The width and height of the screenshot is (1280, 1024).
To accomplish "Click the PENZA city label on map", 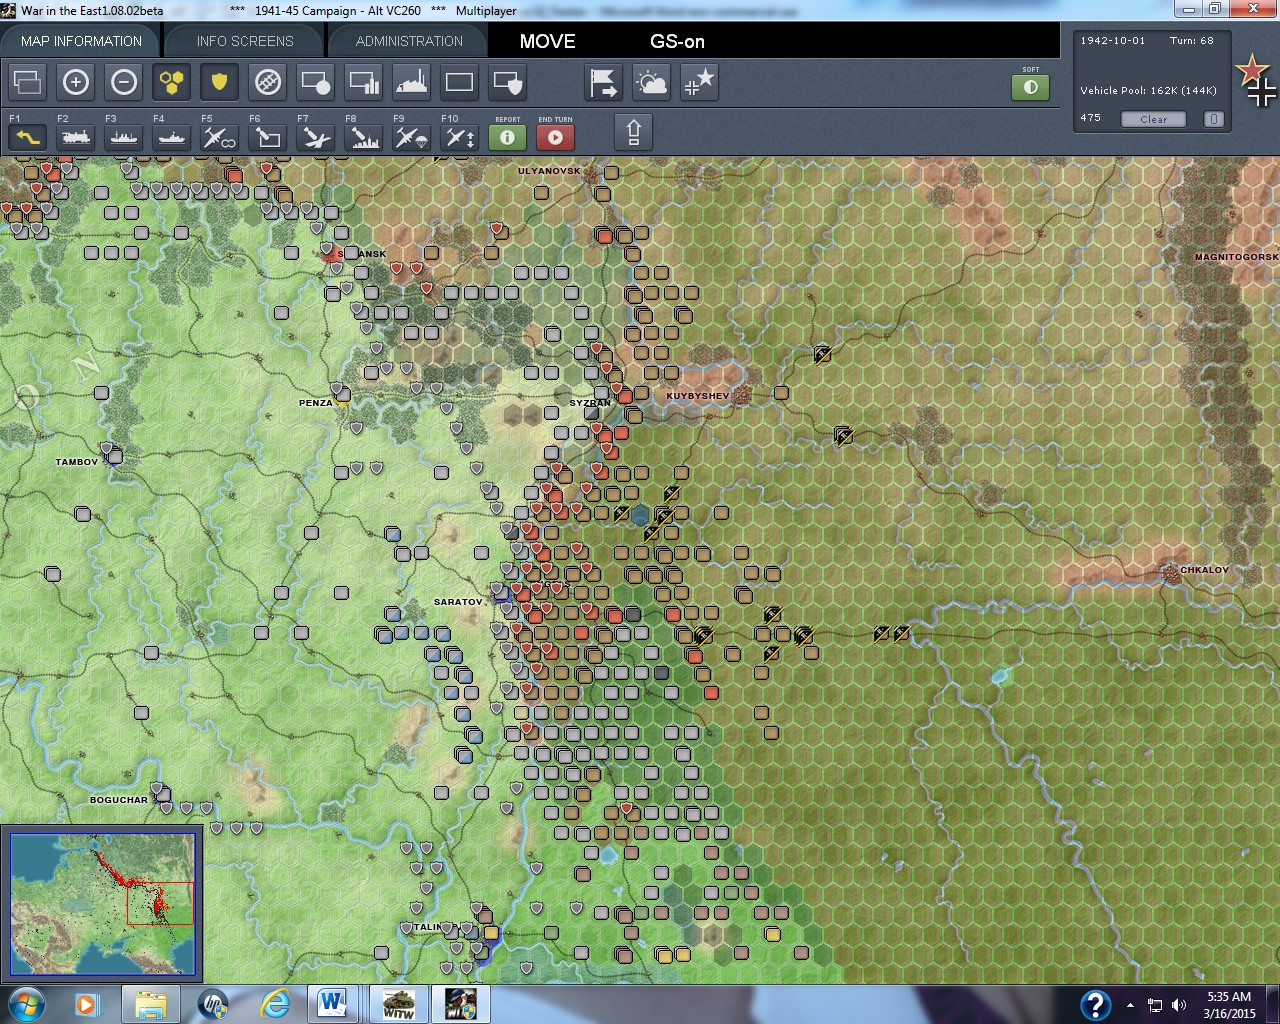I will [x=316, y=403].
